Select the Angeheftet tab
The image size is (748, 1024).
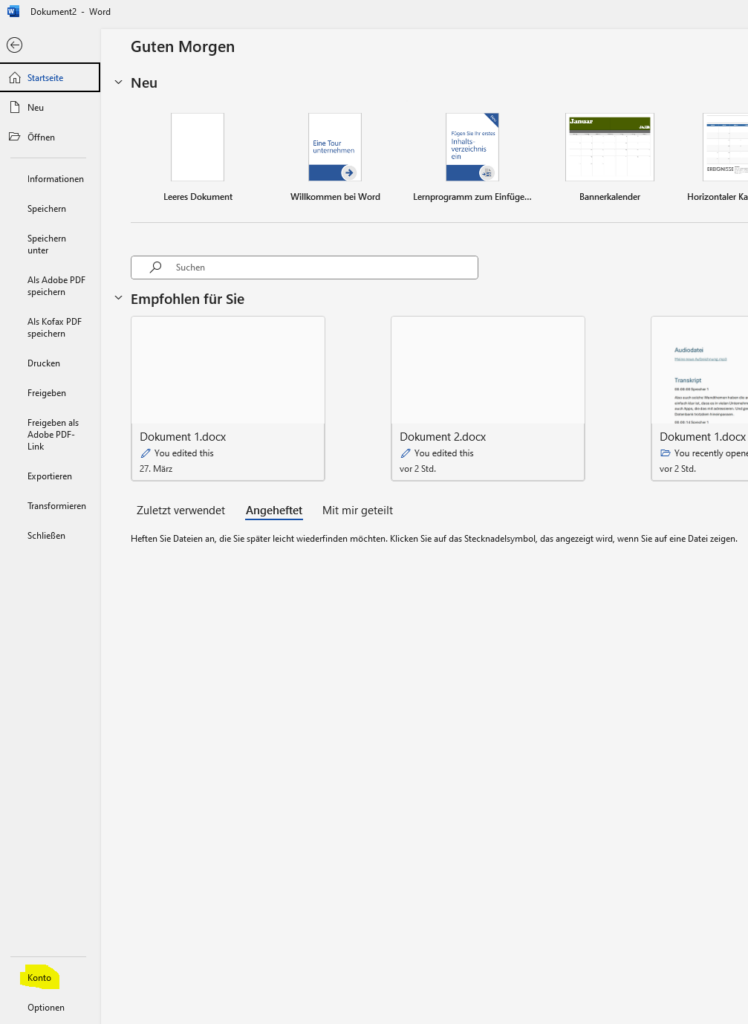click(274, 511)
